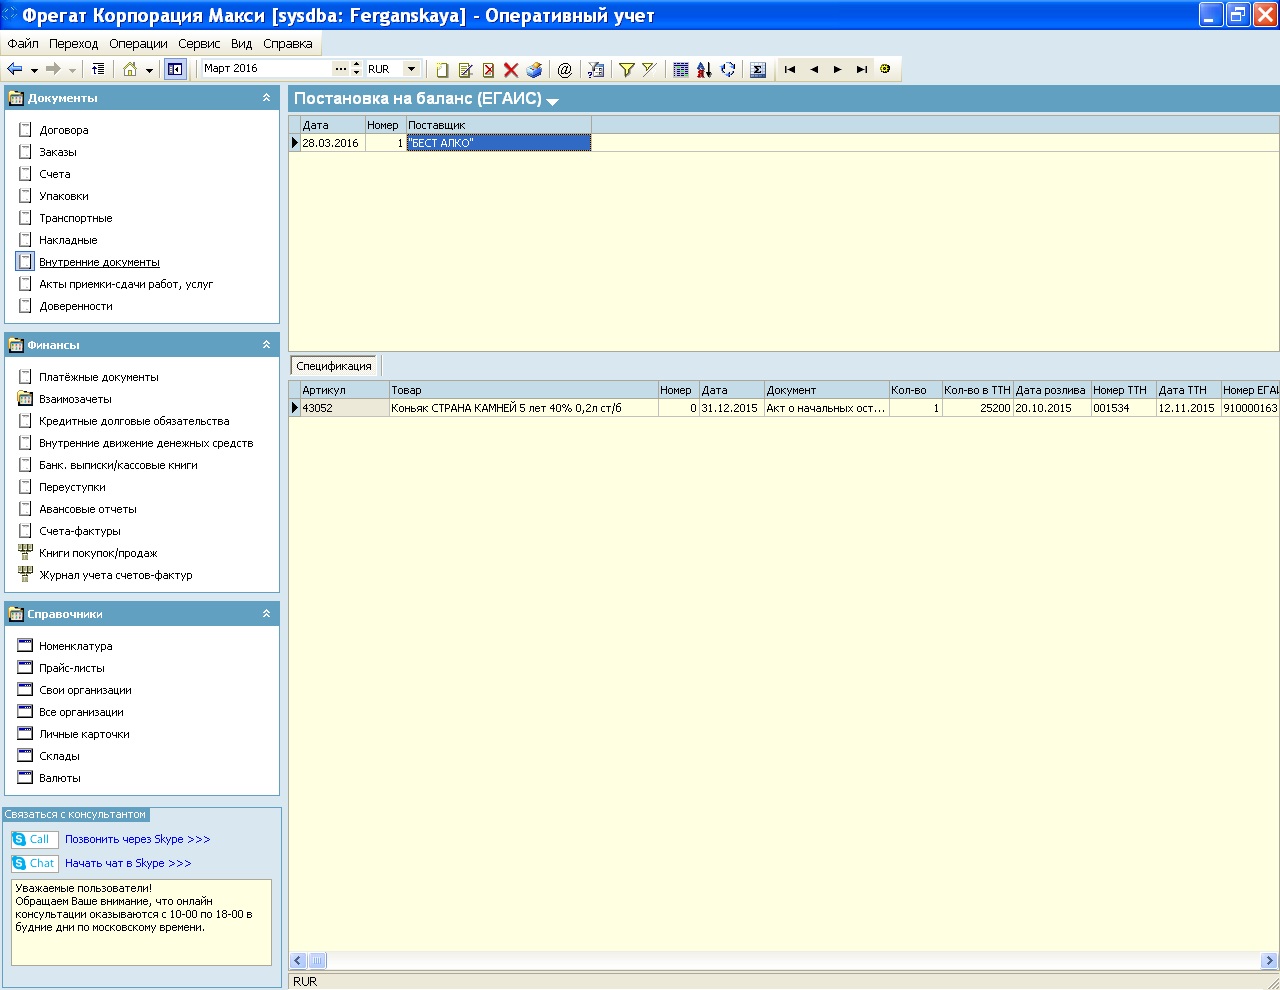Open dropdown arrow next to back button
This screenshot has height=990, width=1280.
coord(34,70)
